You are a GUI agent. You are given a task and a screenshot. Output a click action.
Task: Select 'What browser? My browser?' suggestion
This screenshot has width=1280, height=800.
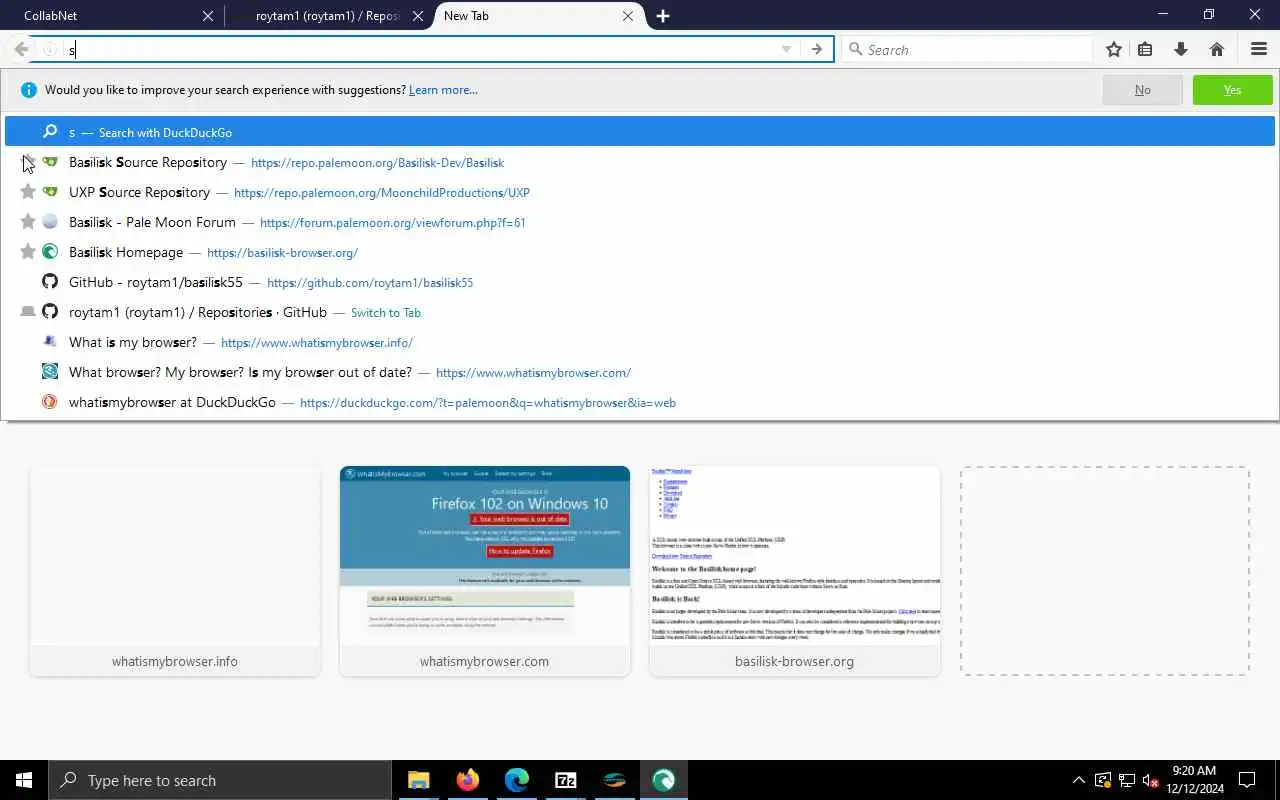pyautogui.click(x=640, y=372)
